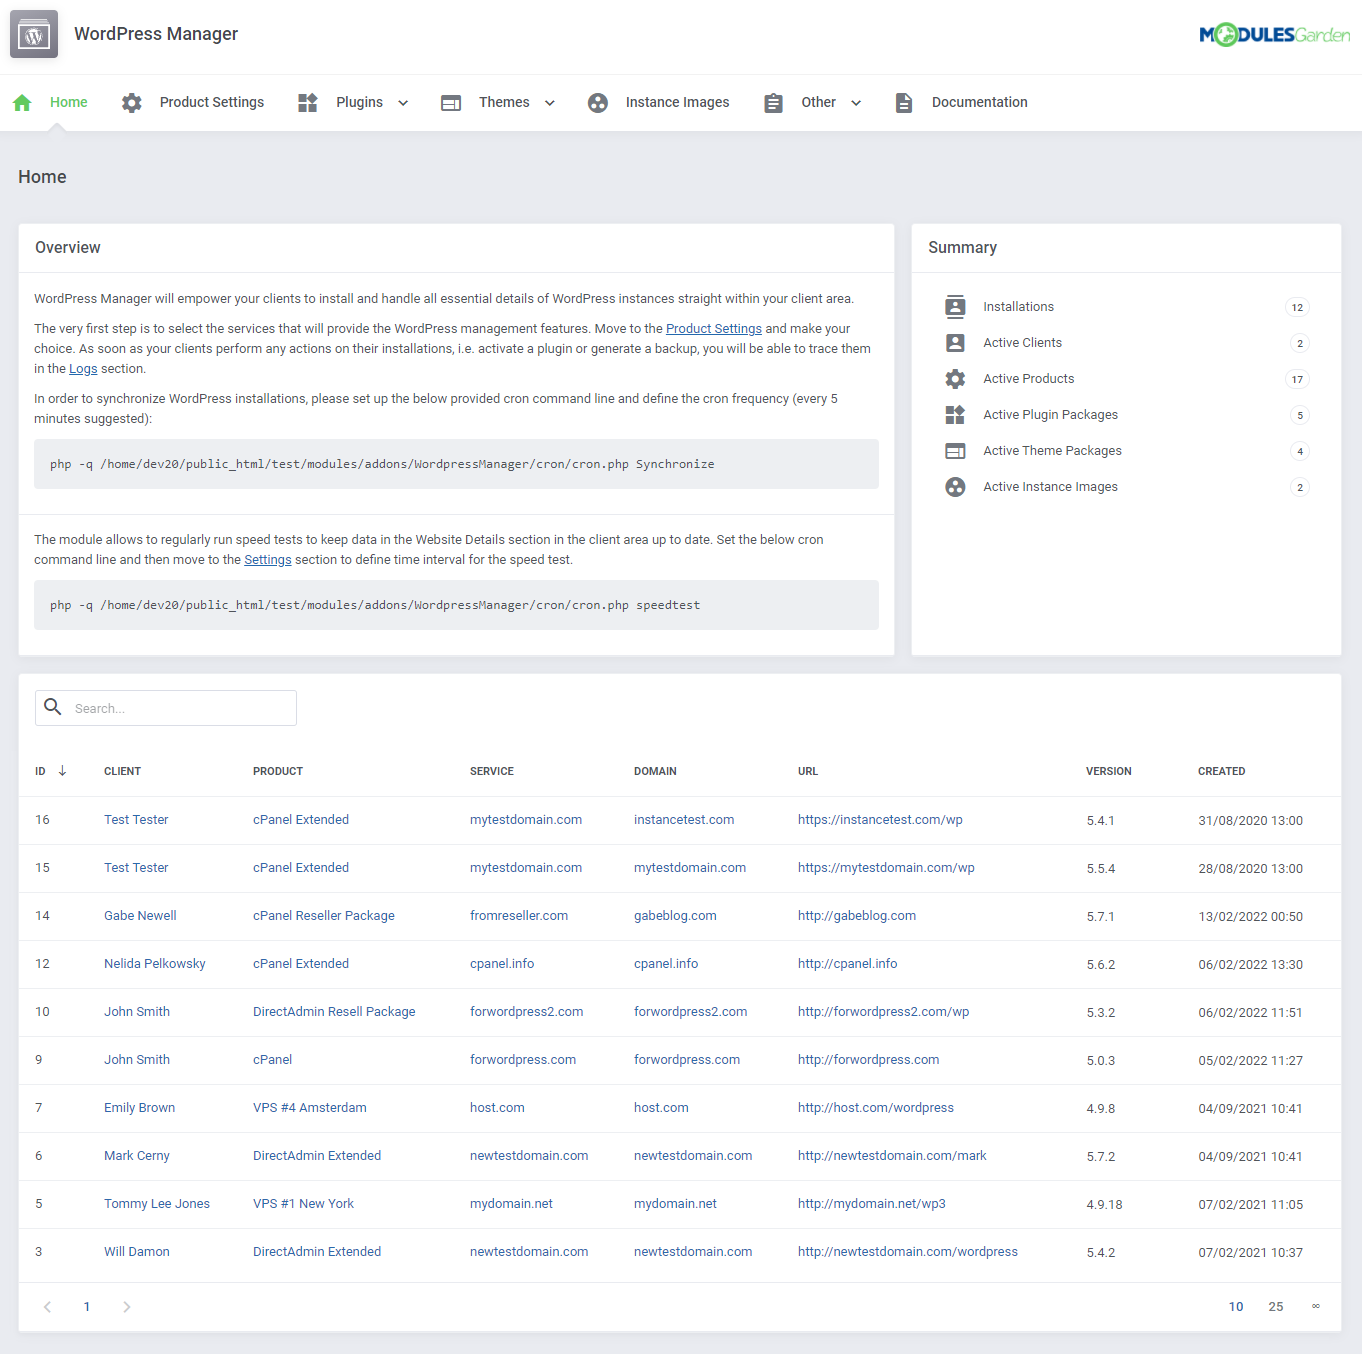Click the Active Clients summary icon
The height and width of the screenshot is (1354, 1362).
point(955,343)
